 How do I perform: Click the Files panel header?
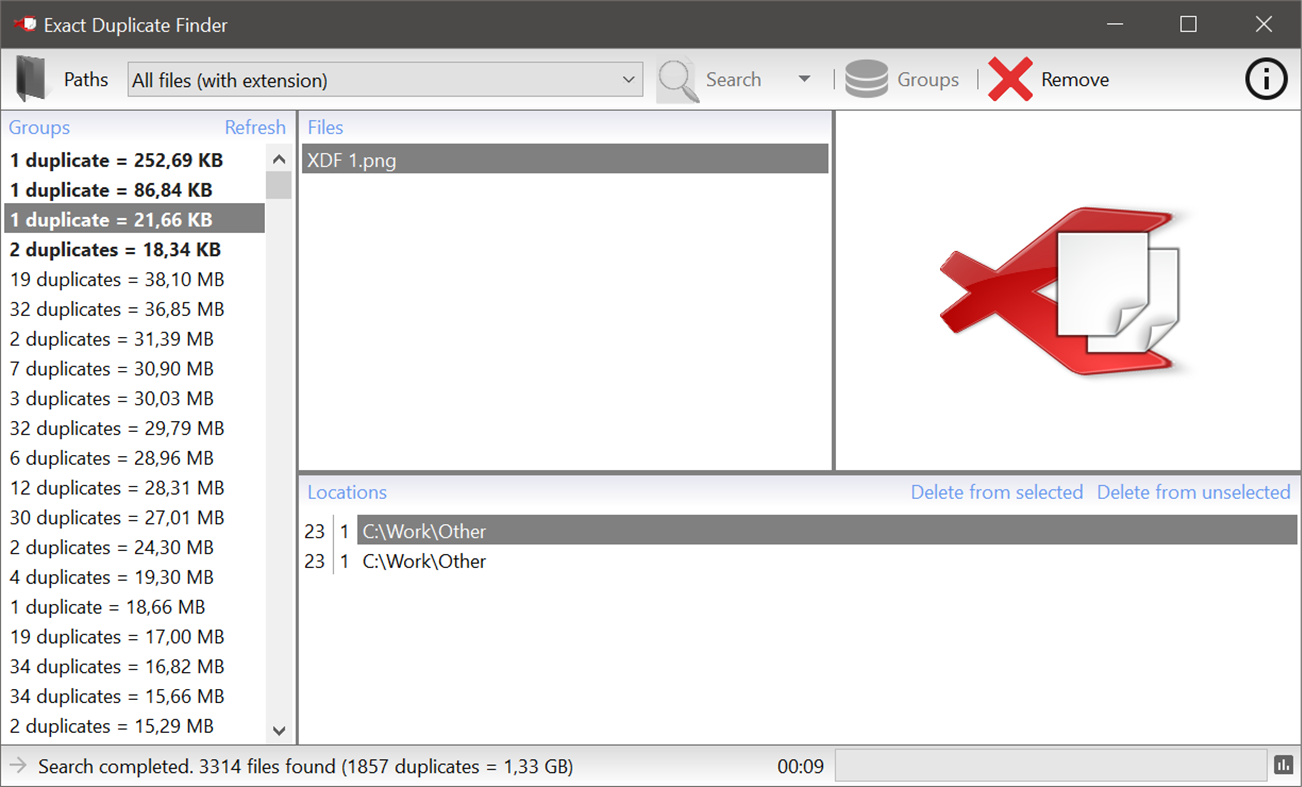pyautogui.click(x=325, y=127)
